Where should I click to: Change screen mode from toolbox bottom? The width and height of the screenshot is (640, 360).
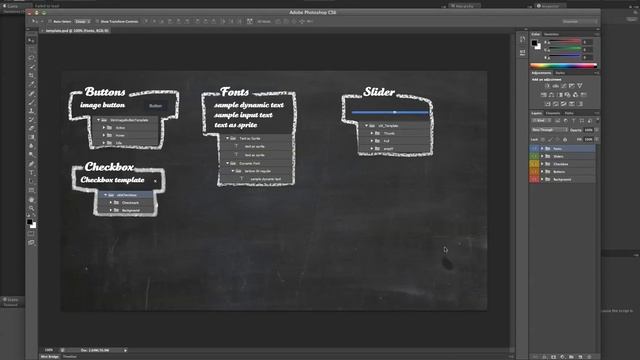(31, 242)
